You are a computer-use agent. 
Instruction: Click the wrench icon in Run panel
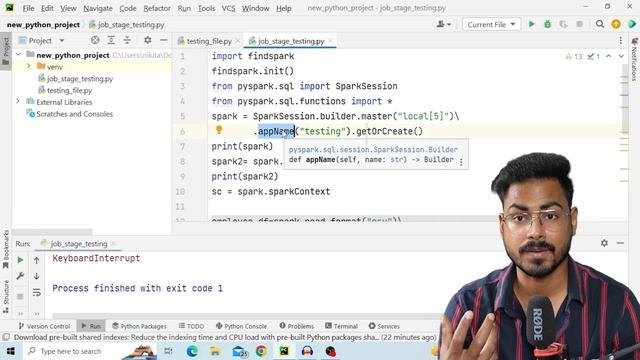tap(20, 276)
